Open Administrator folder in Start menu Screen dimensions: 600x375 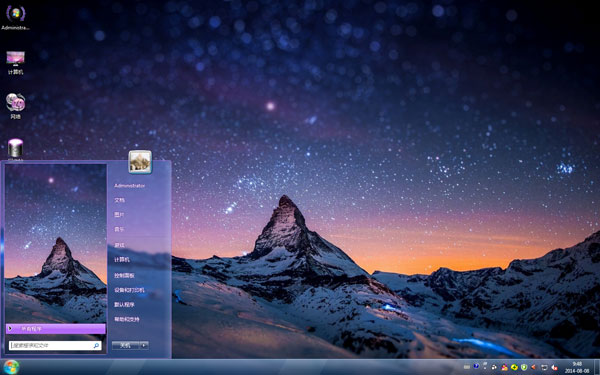(129, 186)
